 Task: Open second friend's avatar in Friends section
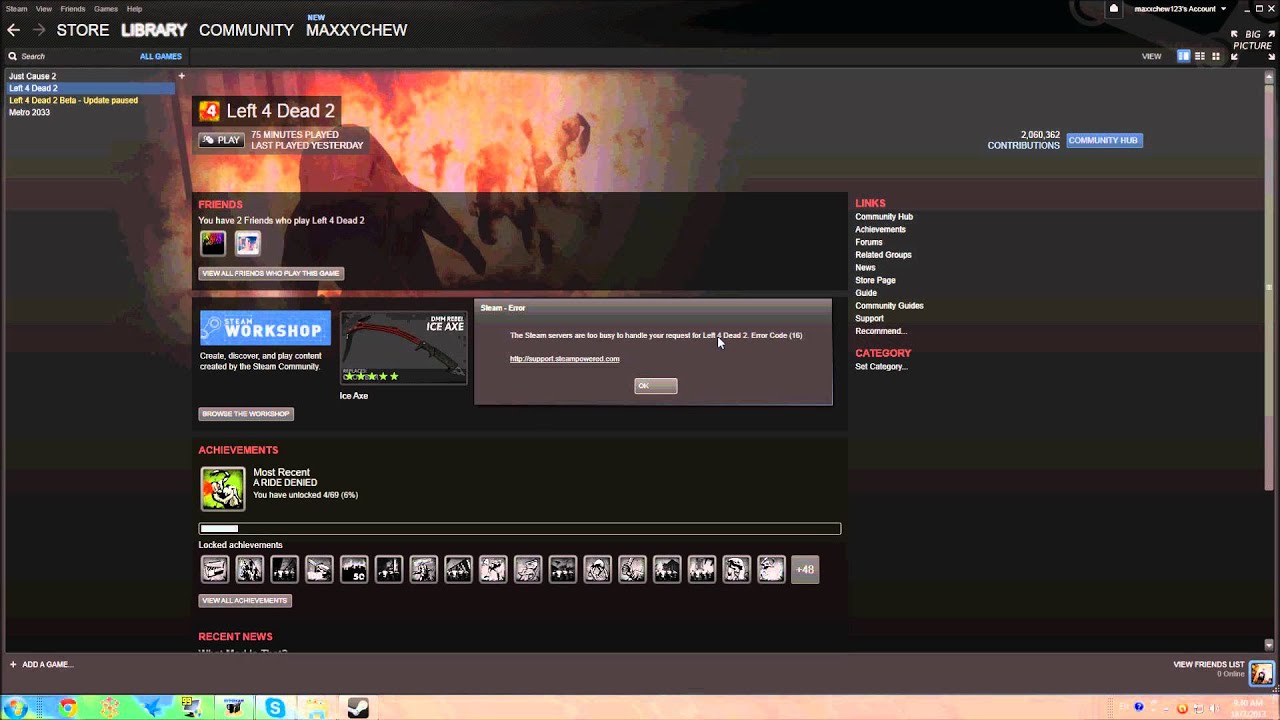(x=247, y=243)
